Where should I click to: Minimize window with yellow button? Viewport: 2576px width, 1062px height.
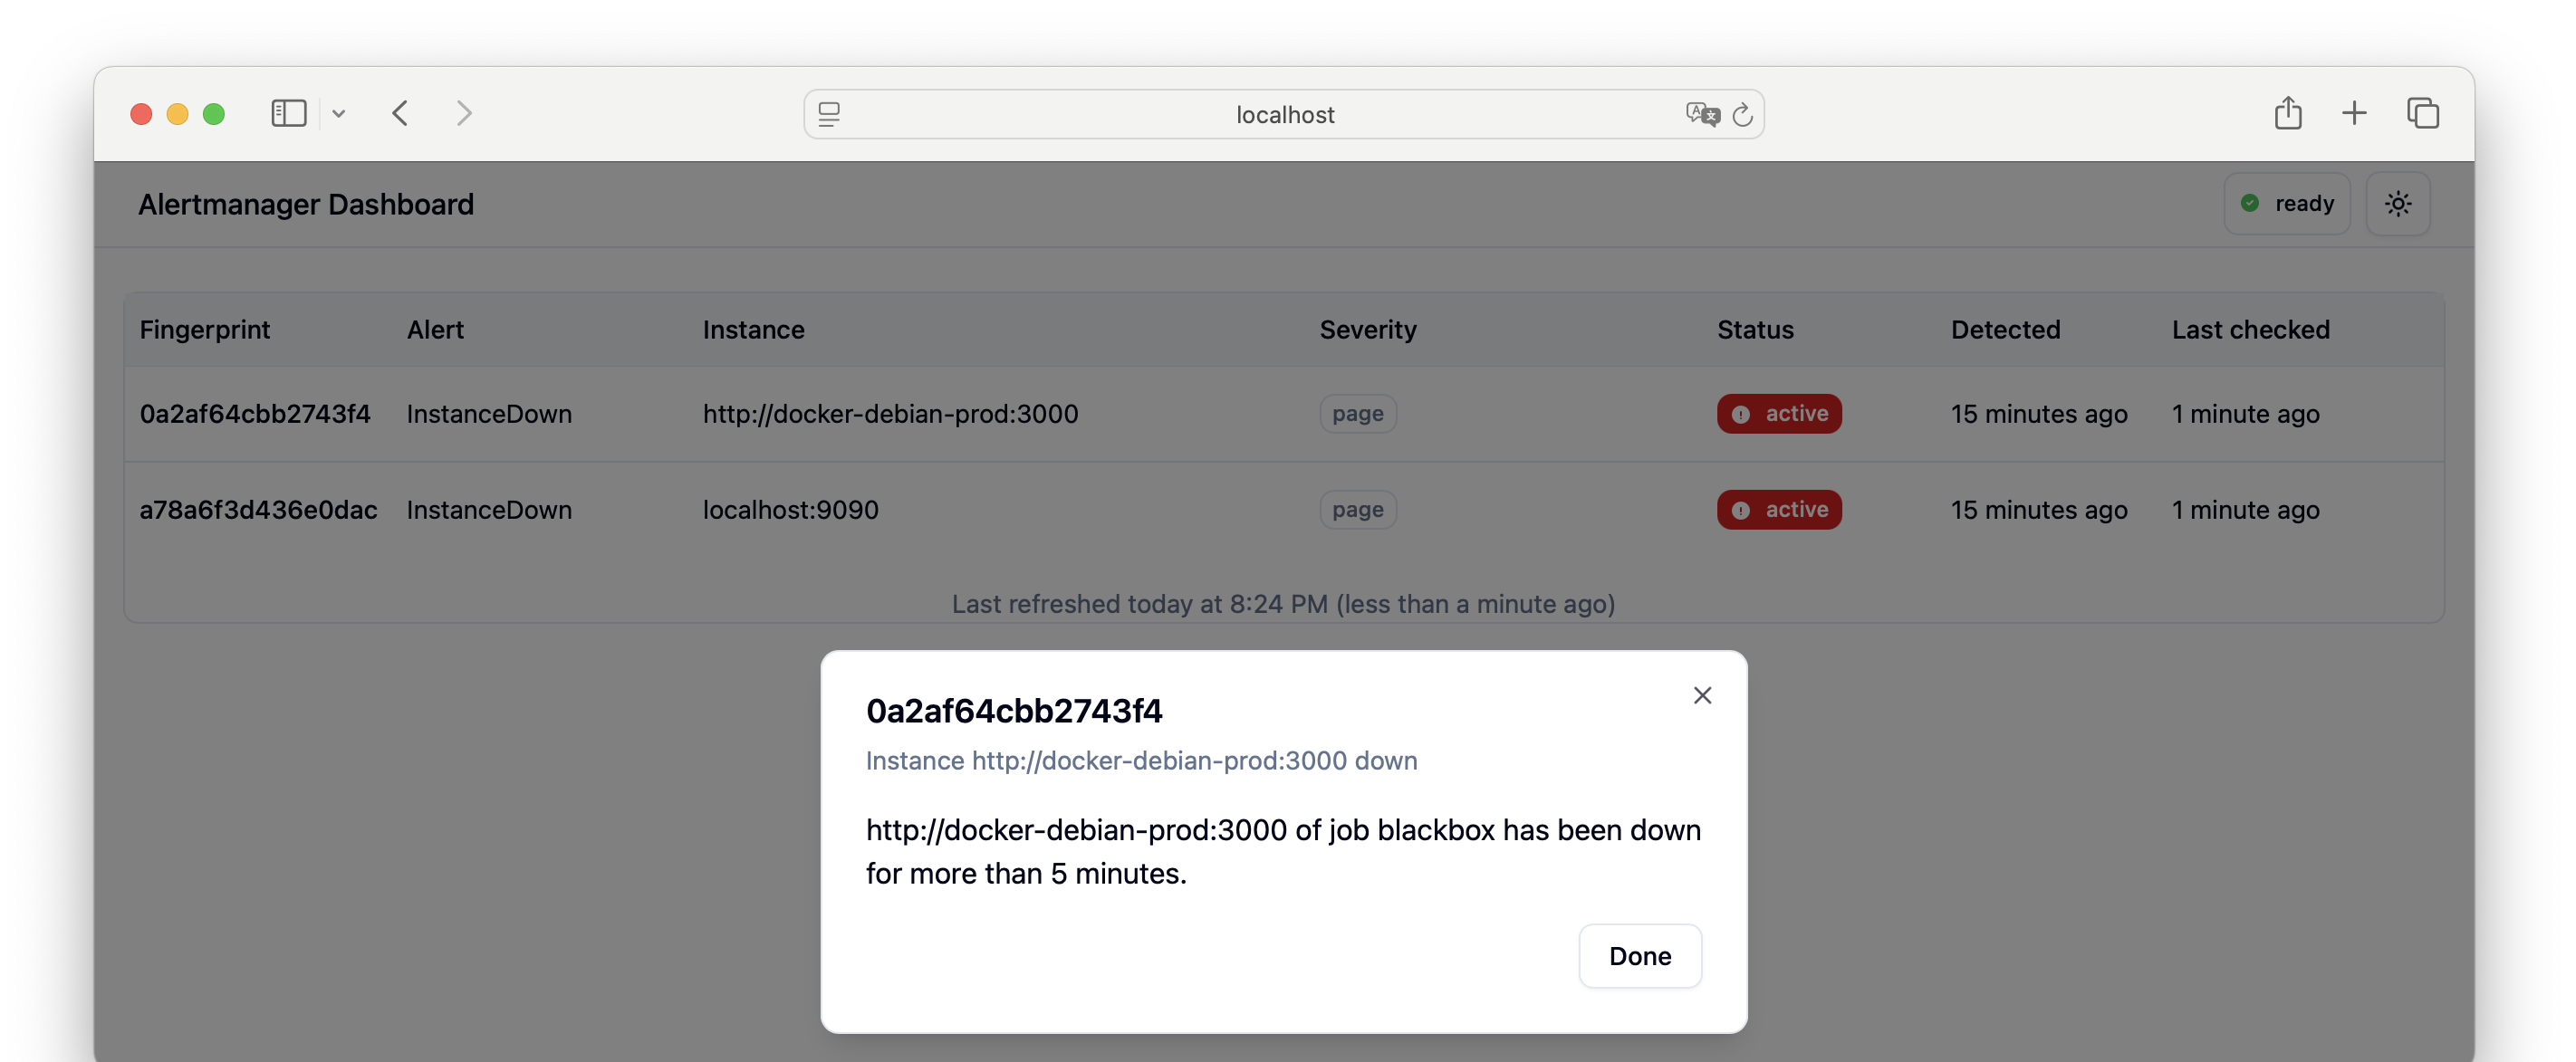(x=177, y=114)
